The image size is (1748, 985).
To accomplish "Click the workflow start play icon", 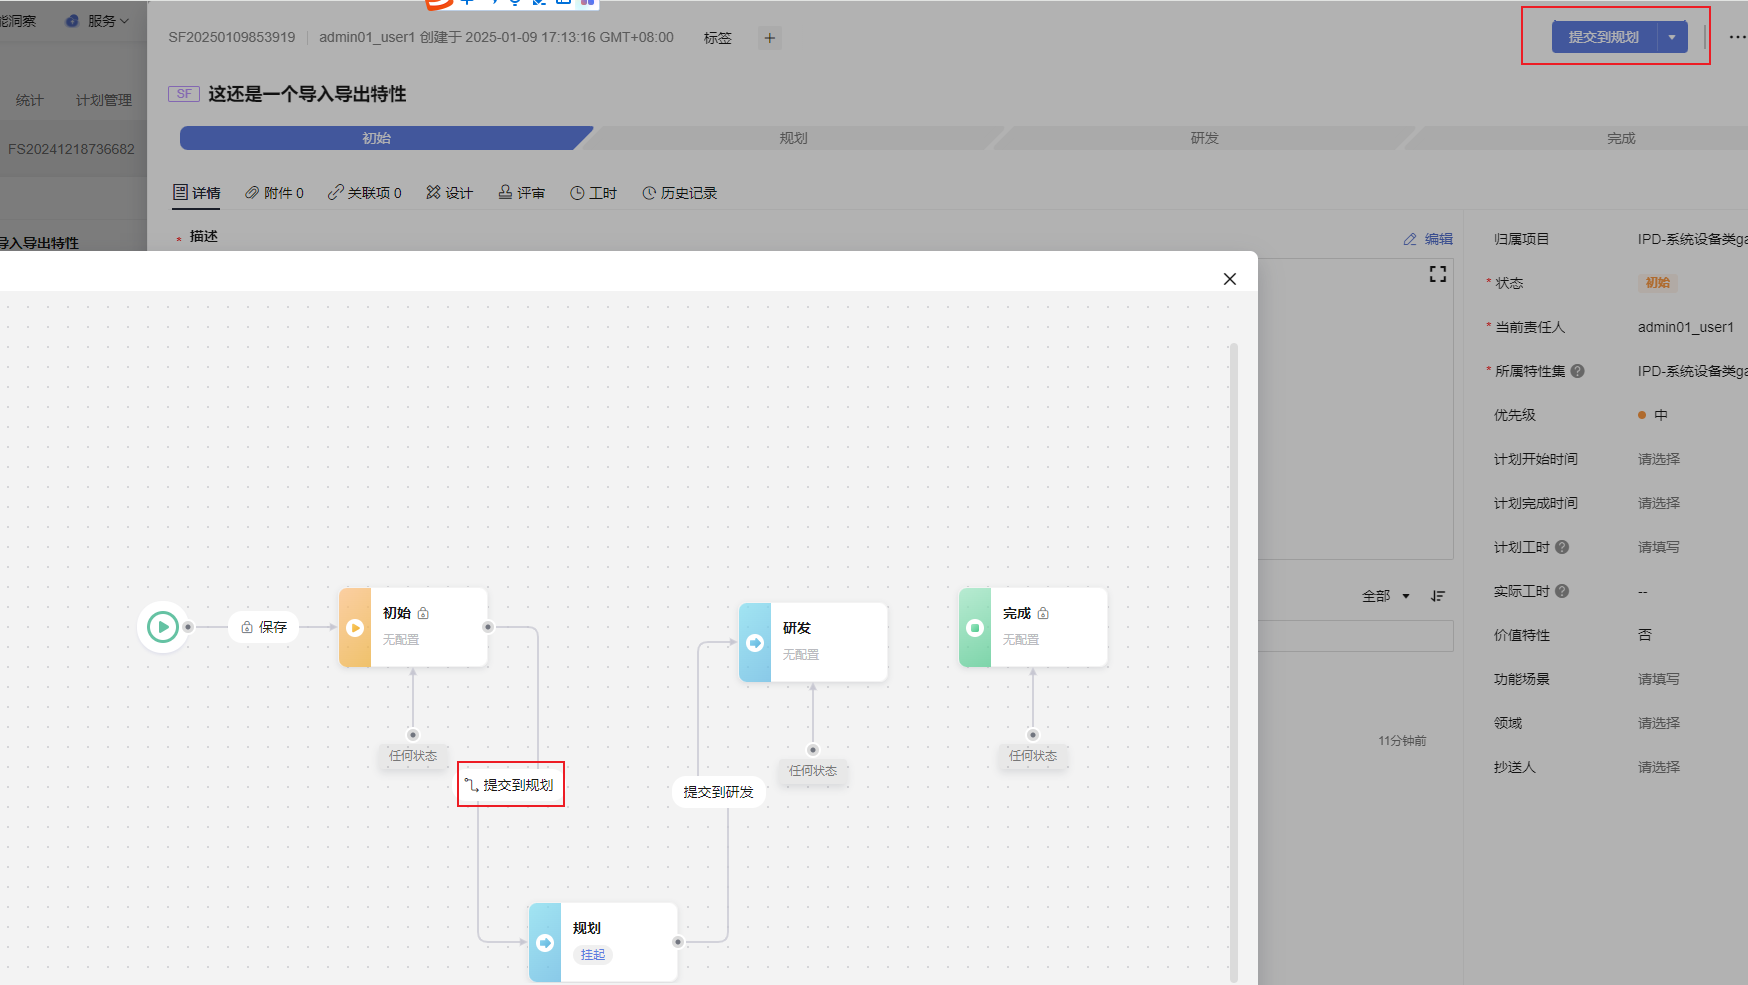I will click(162, 627).
